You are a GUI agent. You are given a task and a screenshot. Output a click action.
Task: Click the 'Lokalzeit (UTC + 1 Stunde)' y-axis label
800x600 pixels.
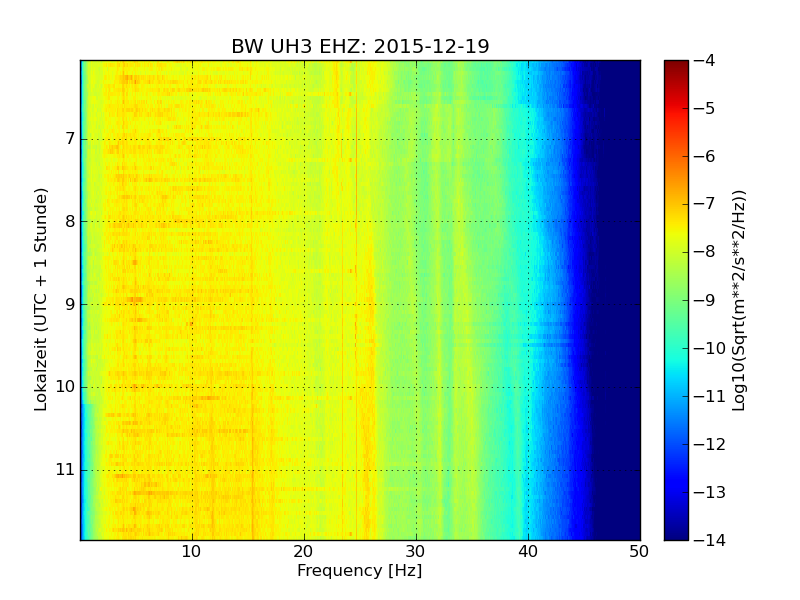click(41, 300)
